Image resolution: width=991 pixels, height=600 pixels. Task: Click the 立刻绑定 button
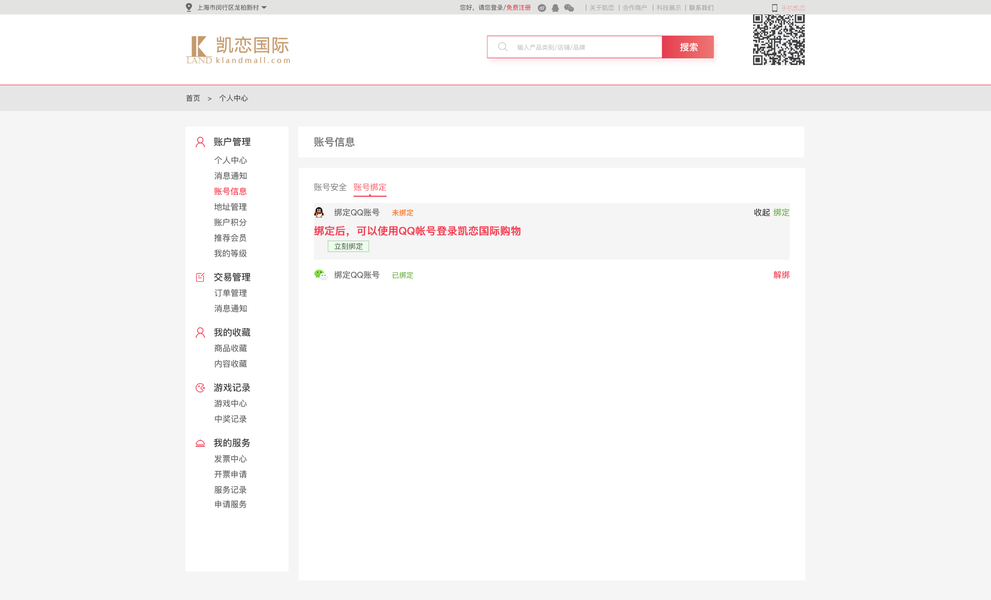point(347,245)
